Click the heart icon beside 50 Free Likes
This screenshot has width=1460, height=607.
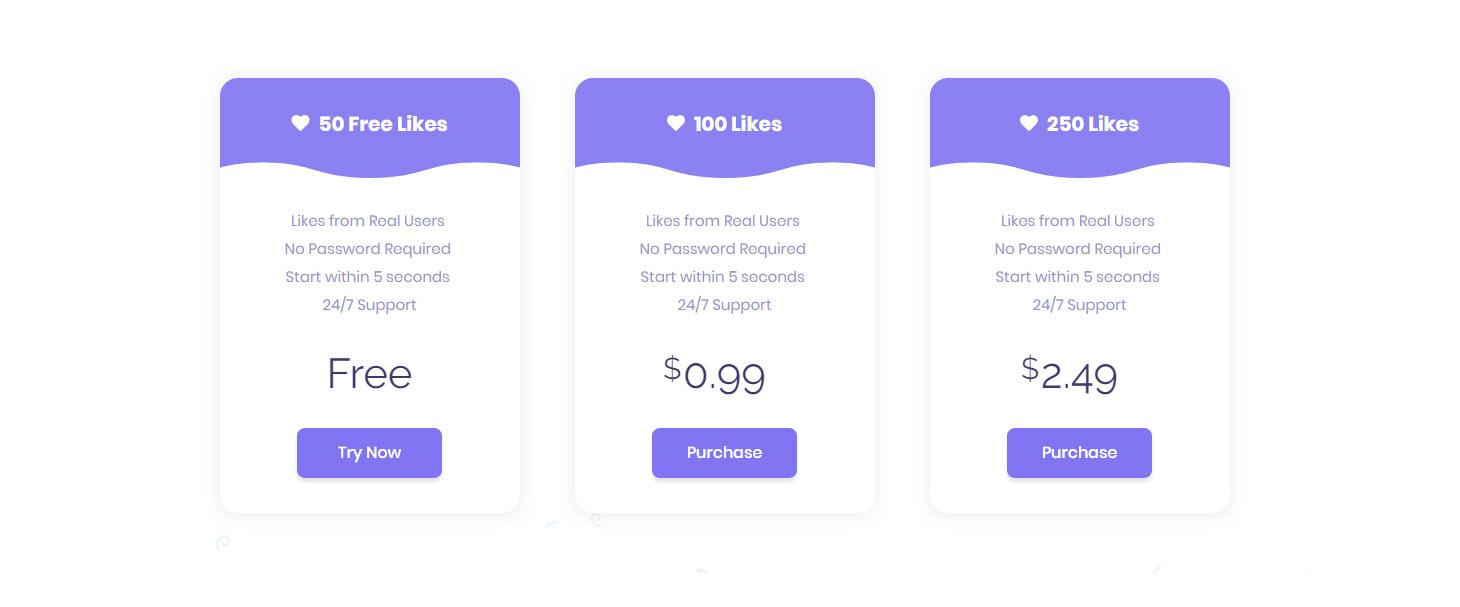(x=300, y=123)
